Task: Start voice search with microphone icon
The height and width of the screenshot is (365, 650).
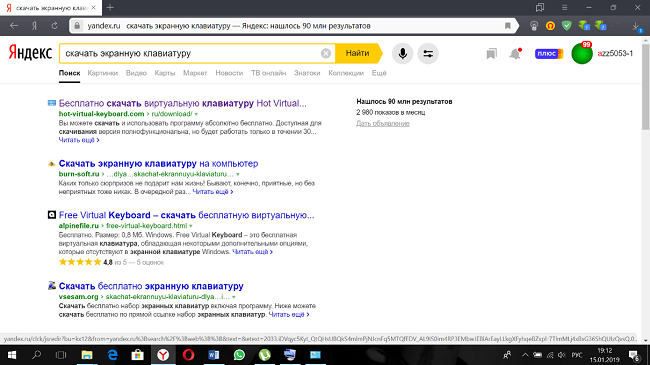Action: pos(403,54)
